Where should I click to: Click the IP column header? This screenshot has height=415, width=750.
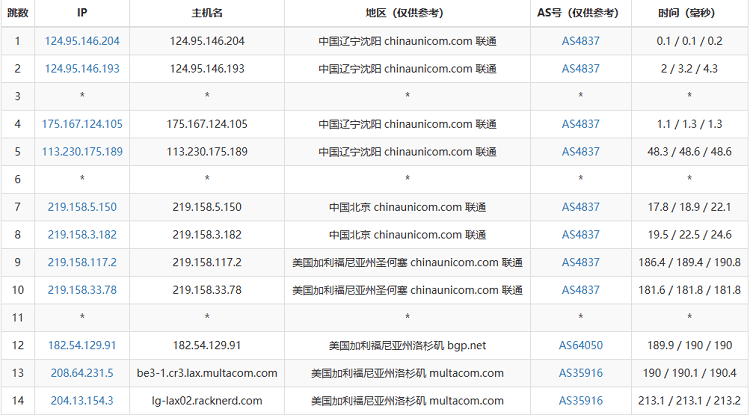[x=82, y=13]
